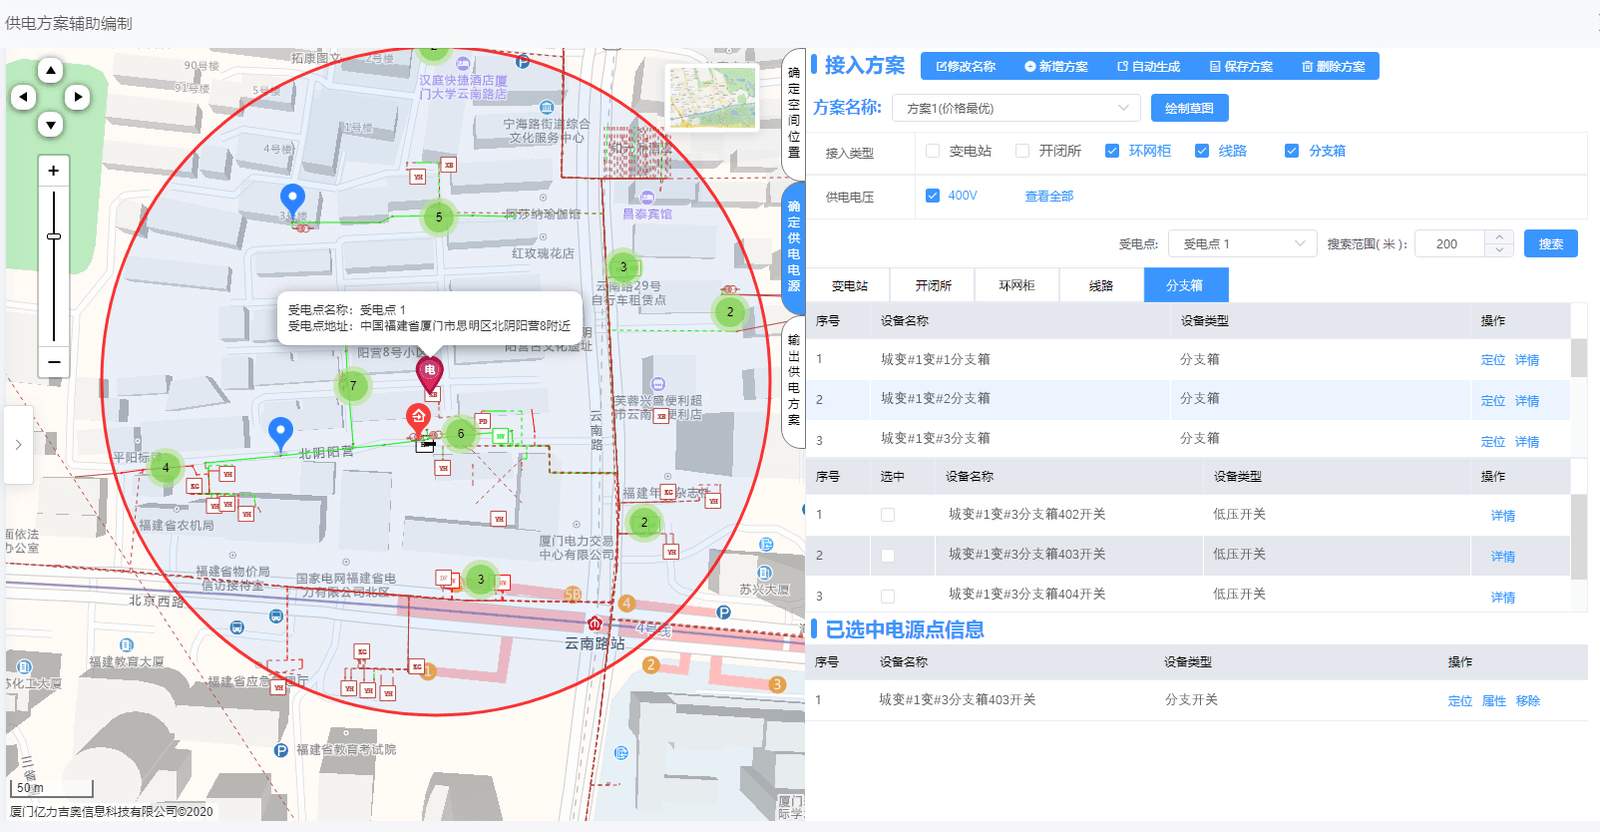Click the red house marker on the map
This screenshot has width=1600, height=832.
pos(418,418)
